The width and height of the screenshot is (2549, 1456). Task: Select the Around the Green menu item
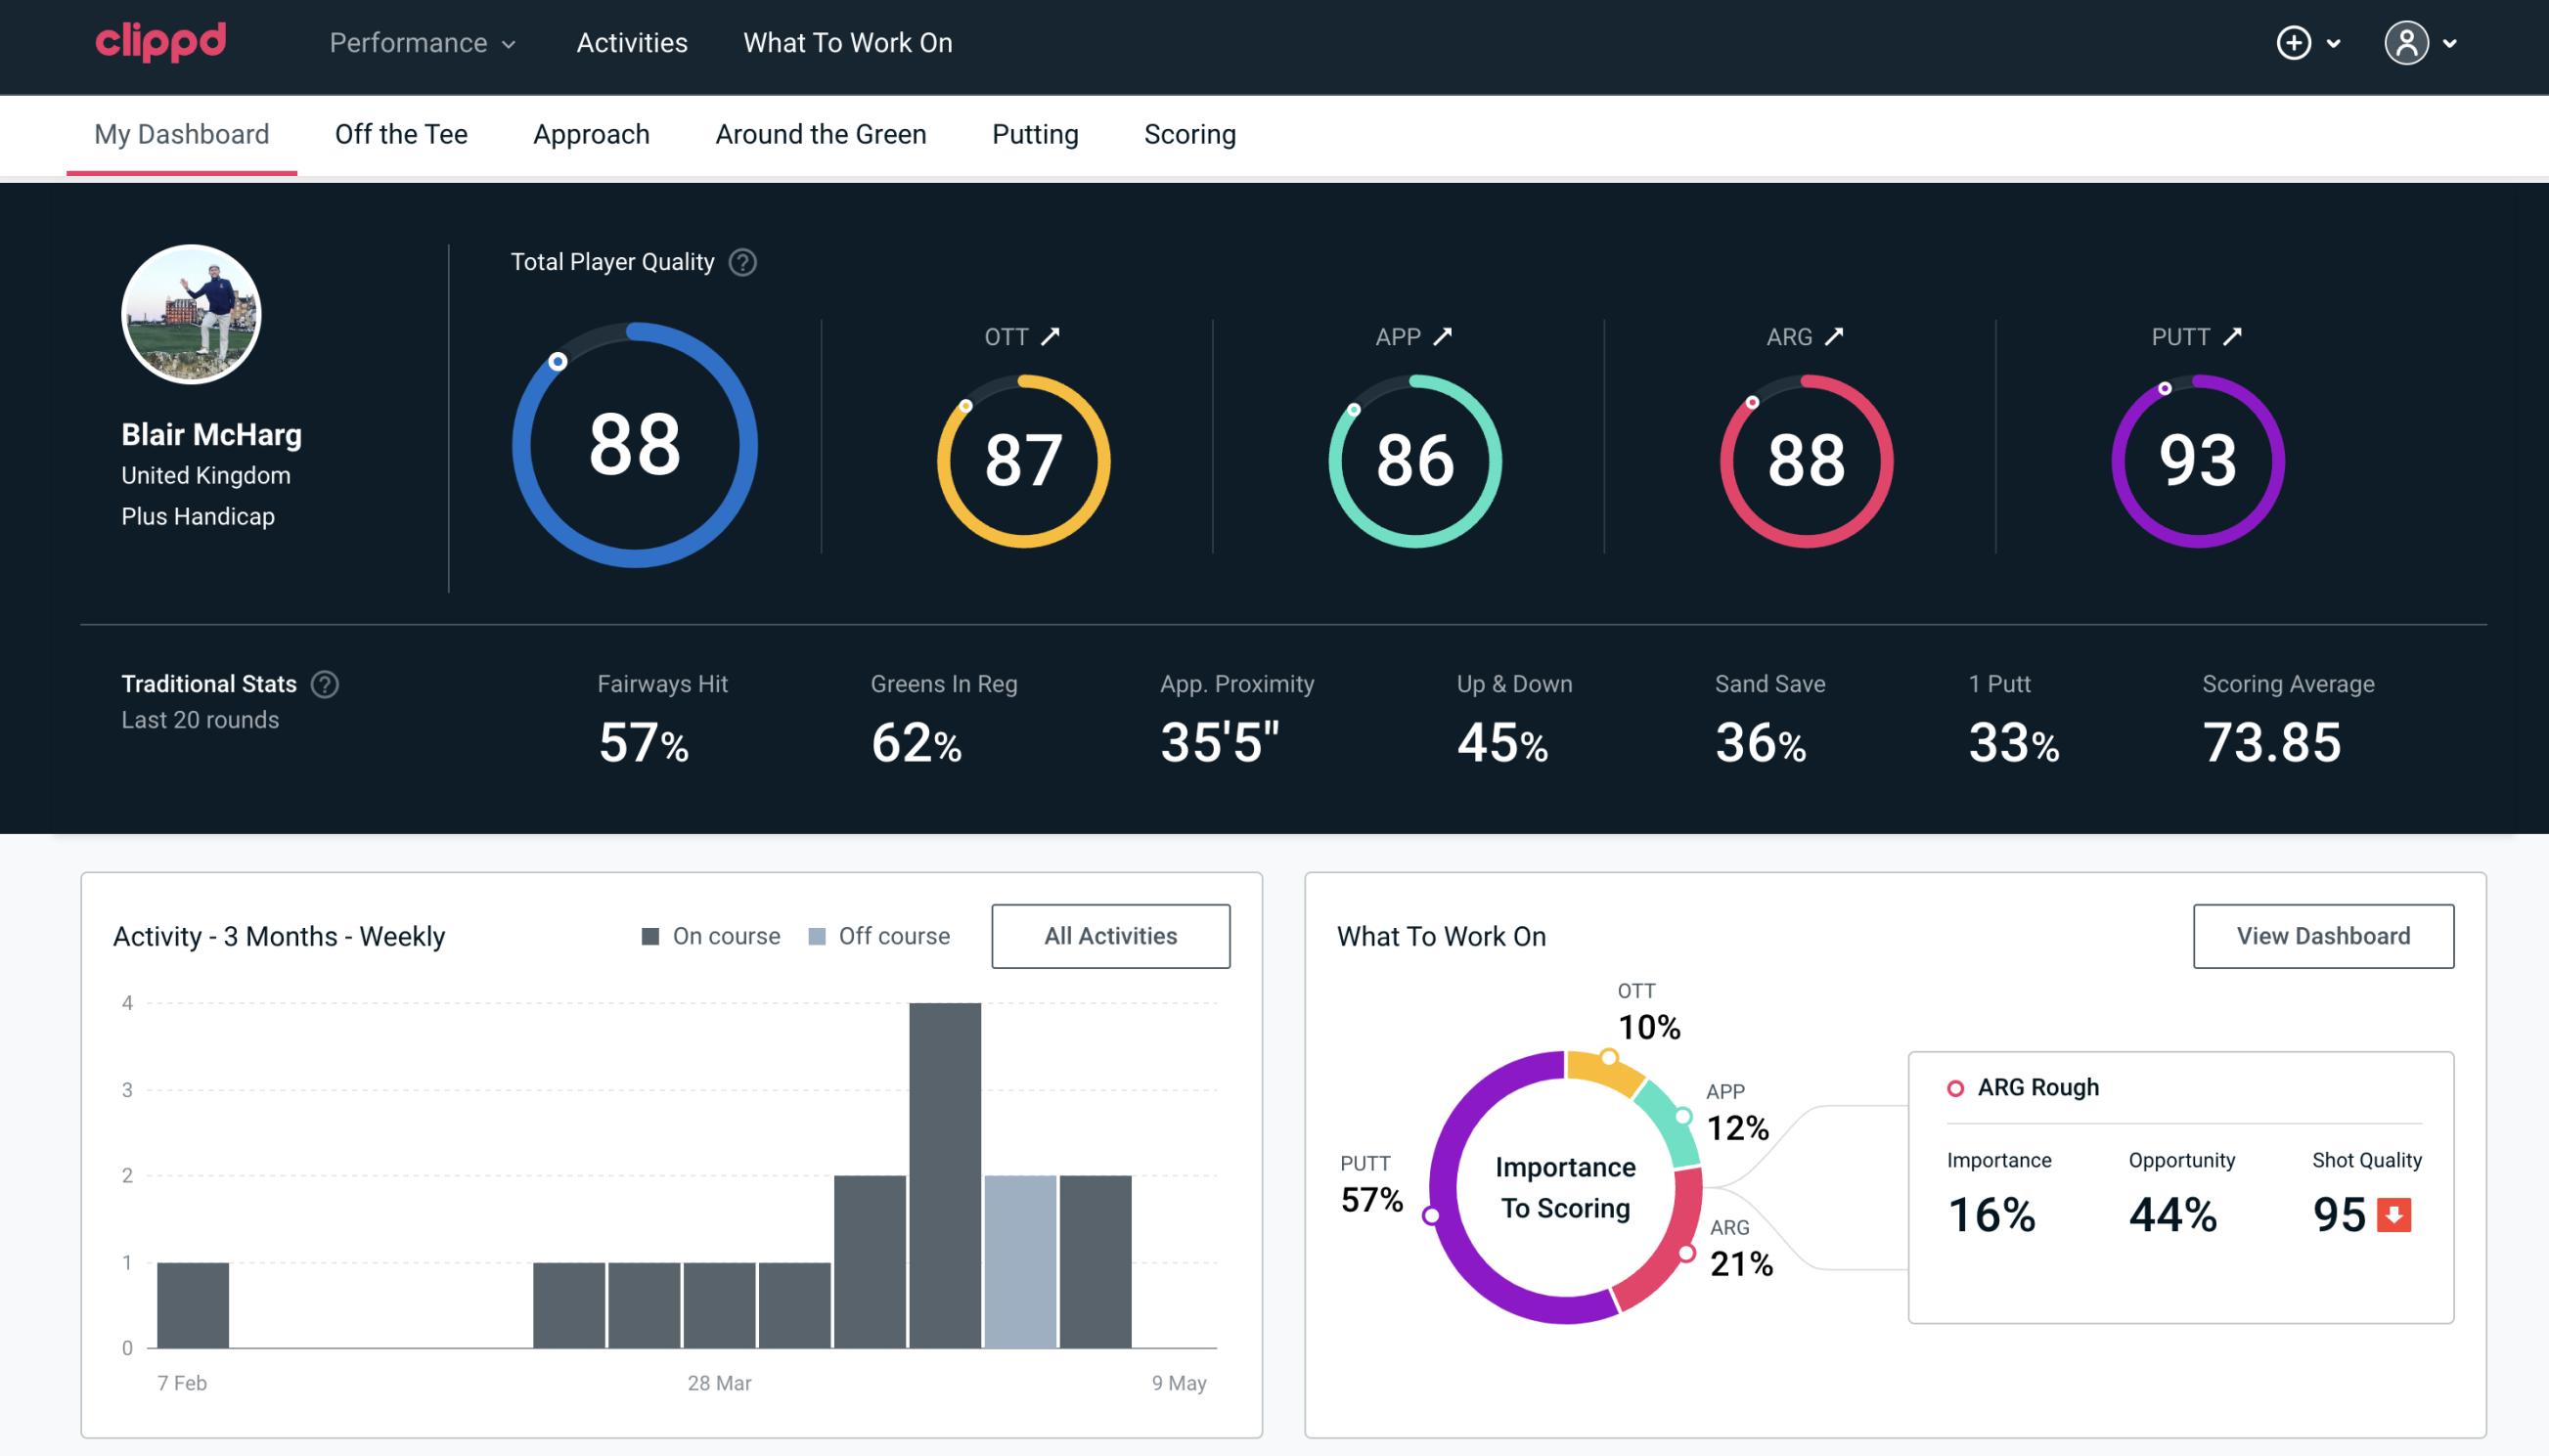pos(821,133)
